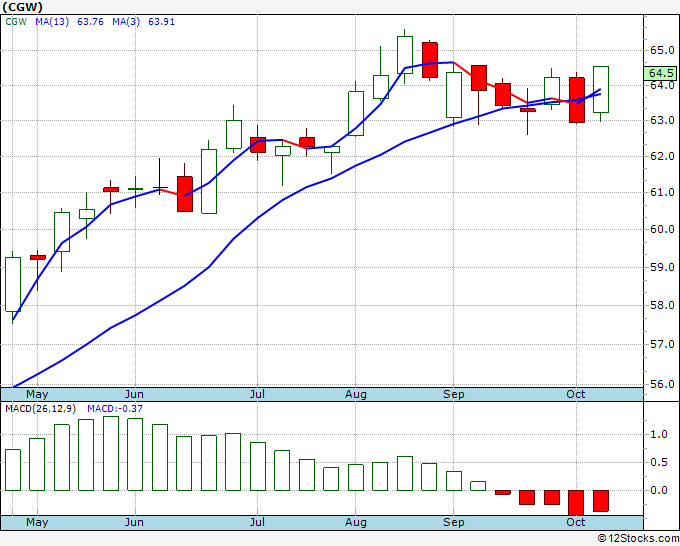Click the 61.0 price axis label
Image resolution: width=680 pixels, height=546 pixels.
pos(662,192)
